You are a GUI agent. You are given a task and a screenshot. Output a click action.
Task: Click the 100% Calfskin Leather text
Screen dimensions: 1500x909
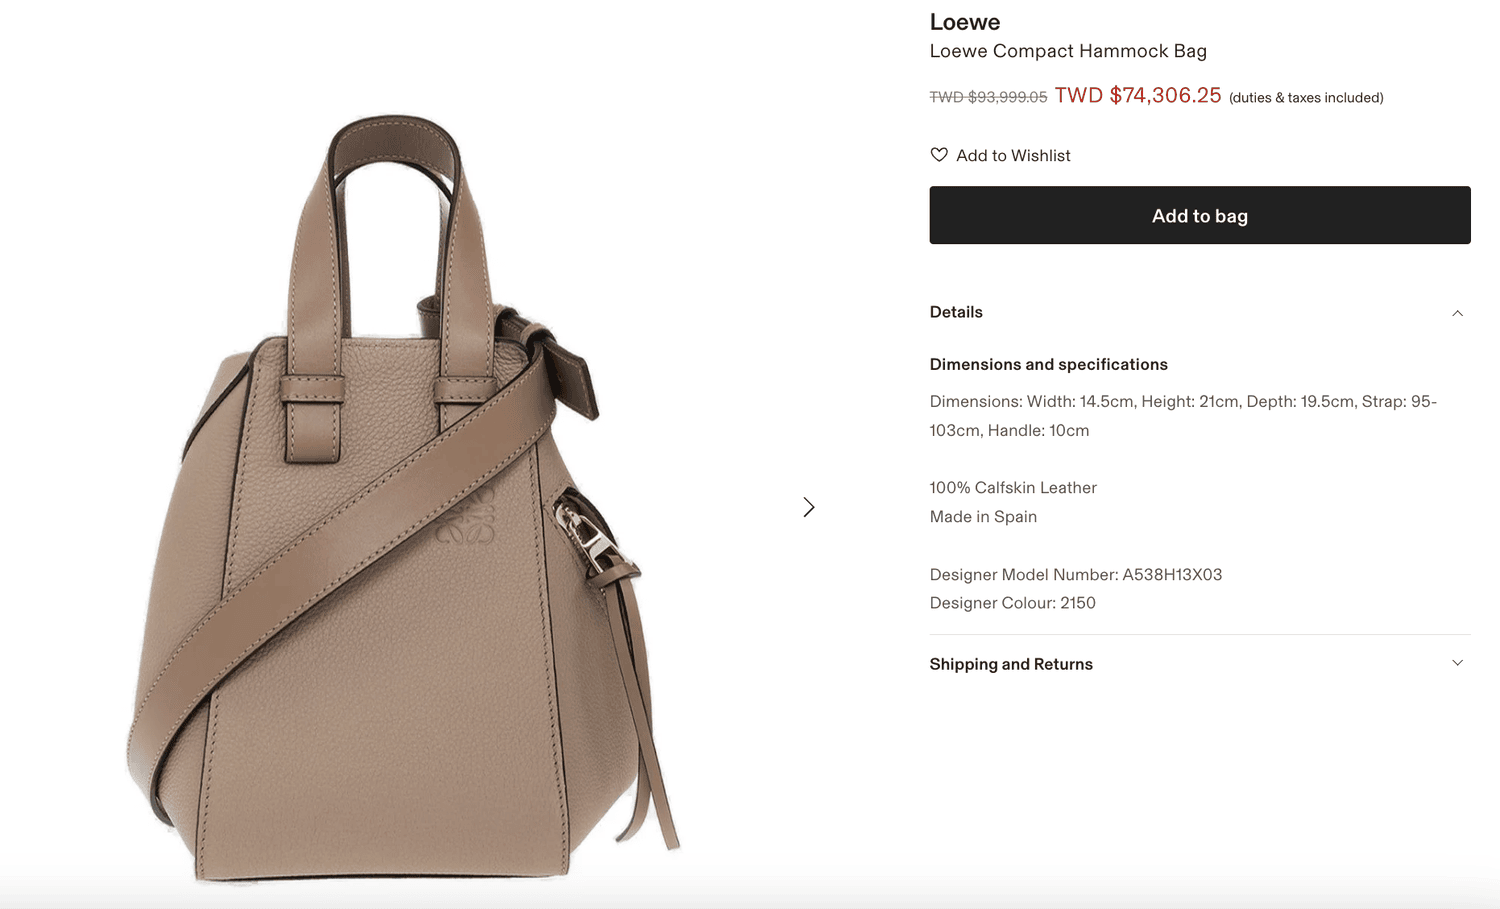(x=1013, y=488)
